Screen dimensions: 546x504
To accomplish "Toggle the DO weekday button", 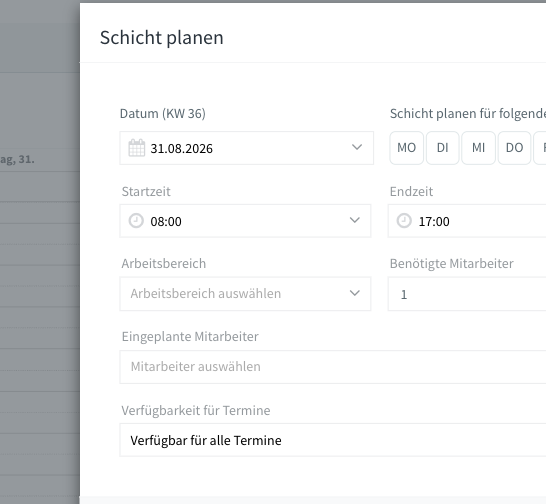I will (x=514, y=148).
